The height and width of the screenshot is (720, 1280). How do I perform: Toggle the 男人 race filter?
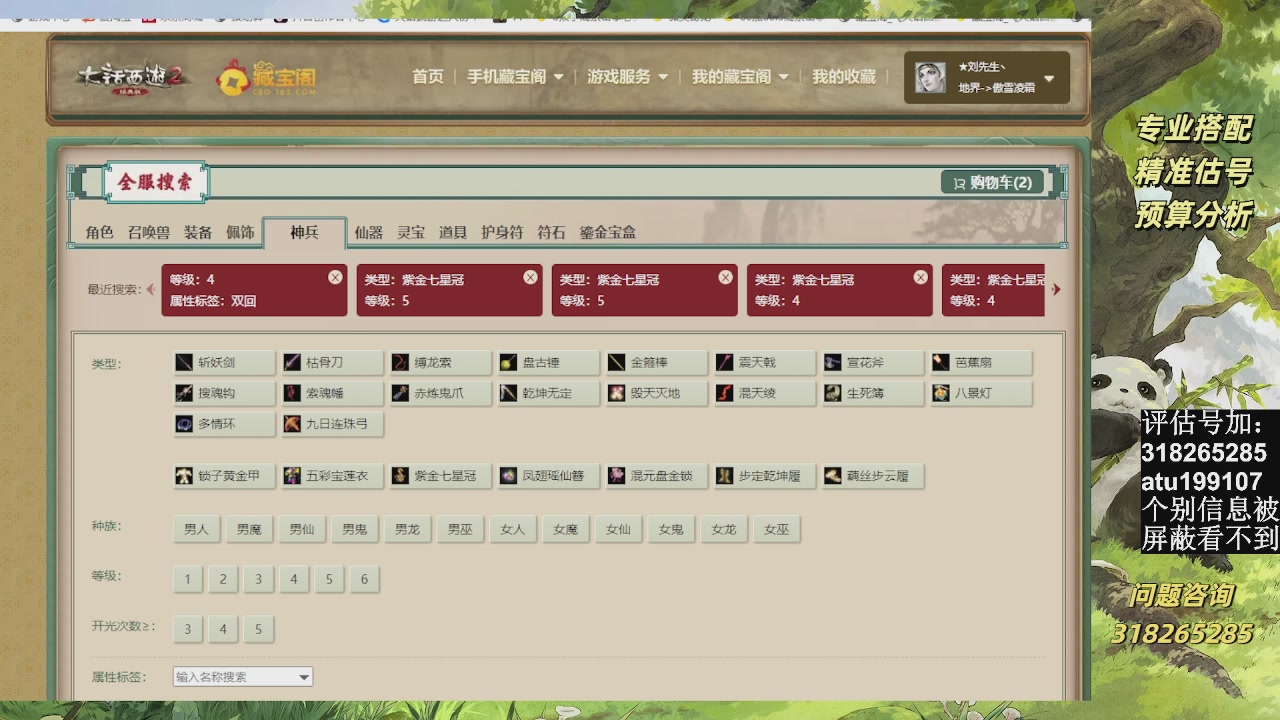196,529
